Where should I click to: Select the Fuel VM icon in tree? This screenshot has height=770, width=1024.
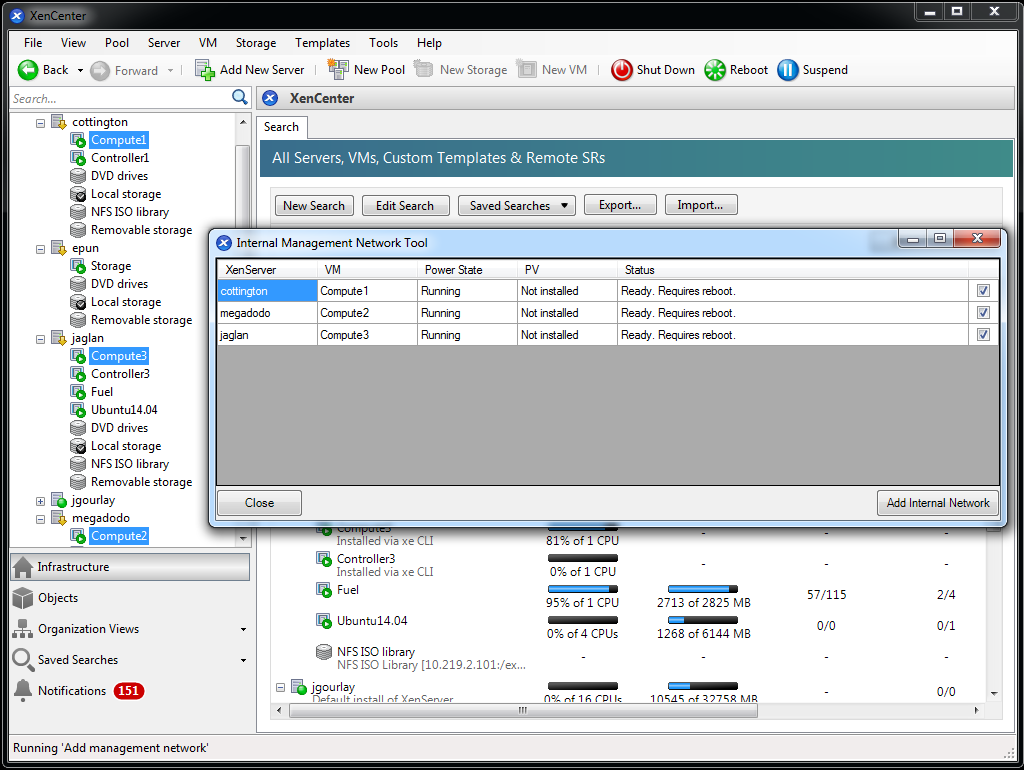point(78,392)
